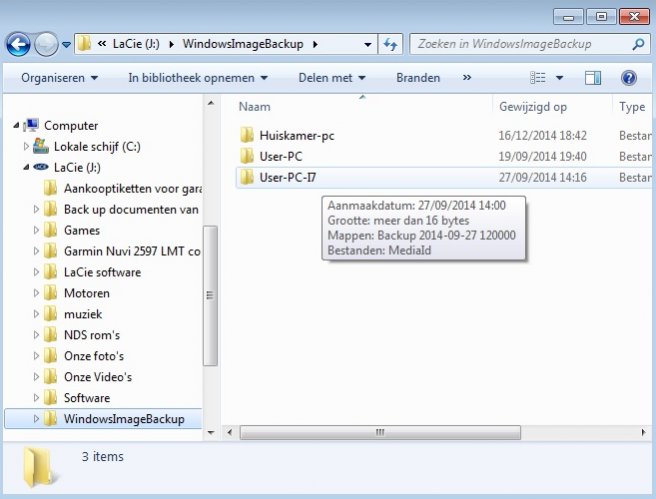The image size is (656, 499).
Task: Click the navigation pane vertical scrollbar thumb
Action: (210, 296)
